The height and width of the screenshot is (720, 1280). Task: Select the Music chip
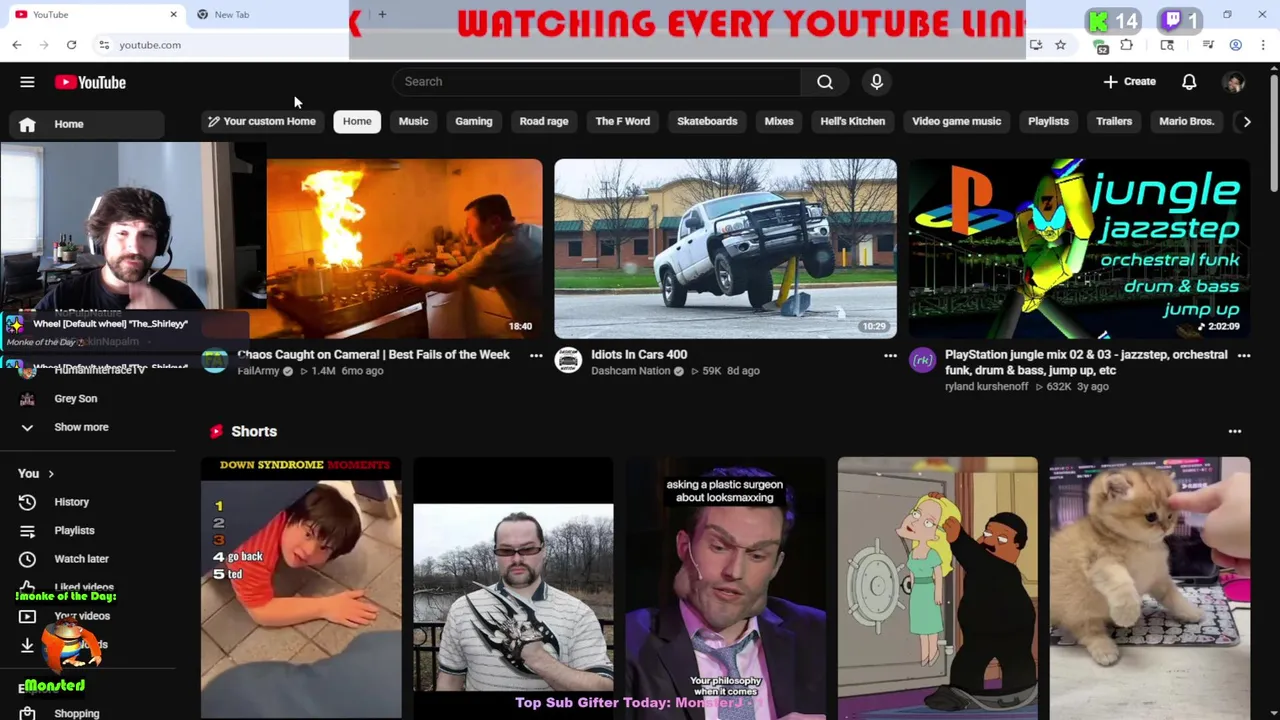413,121
